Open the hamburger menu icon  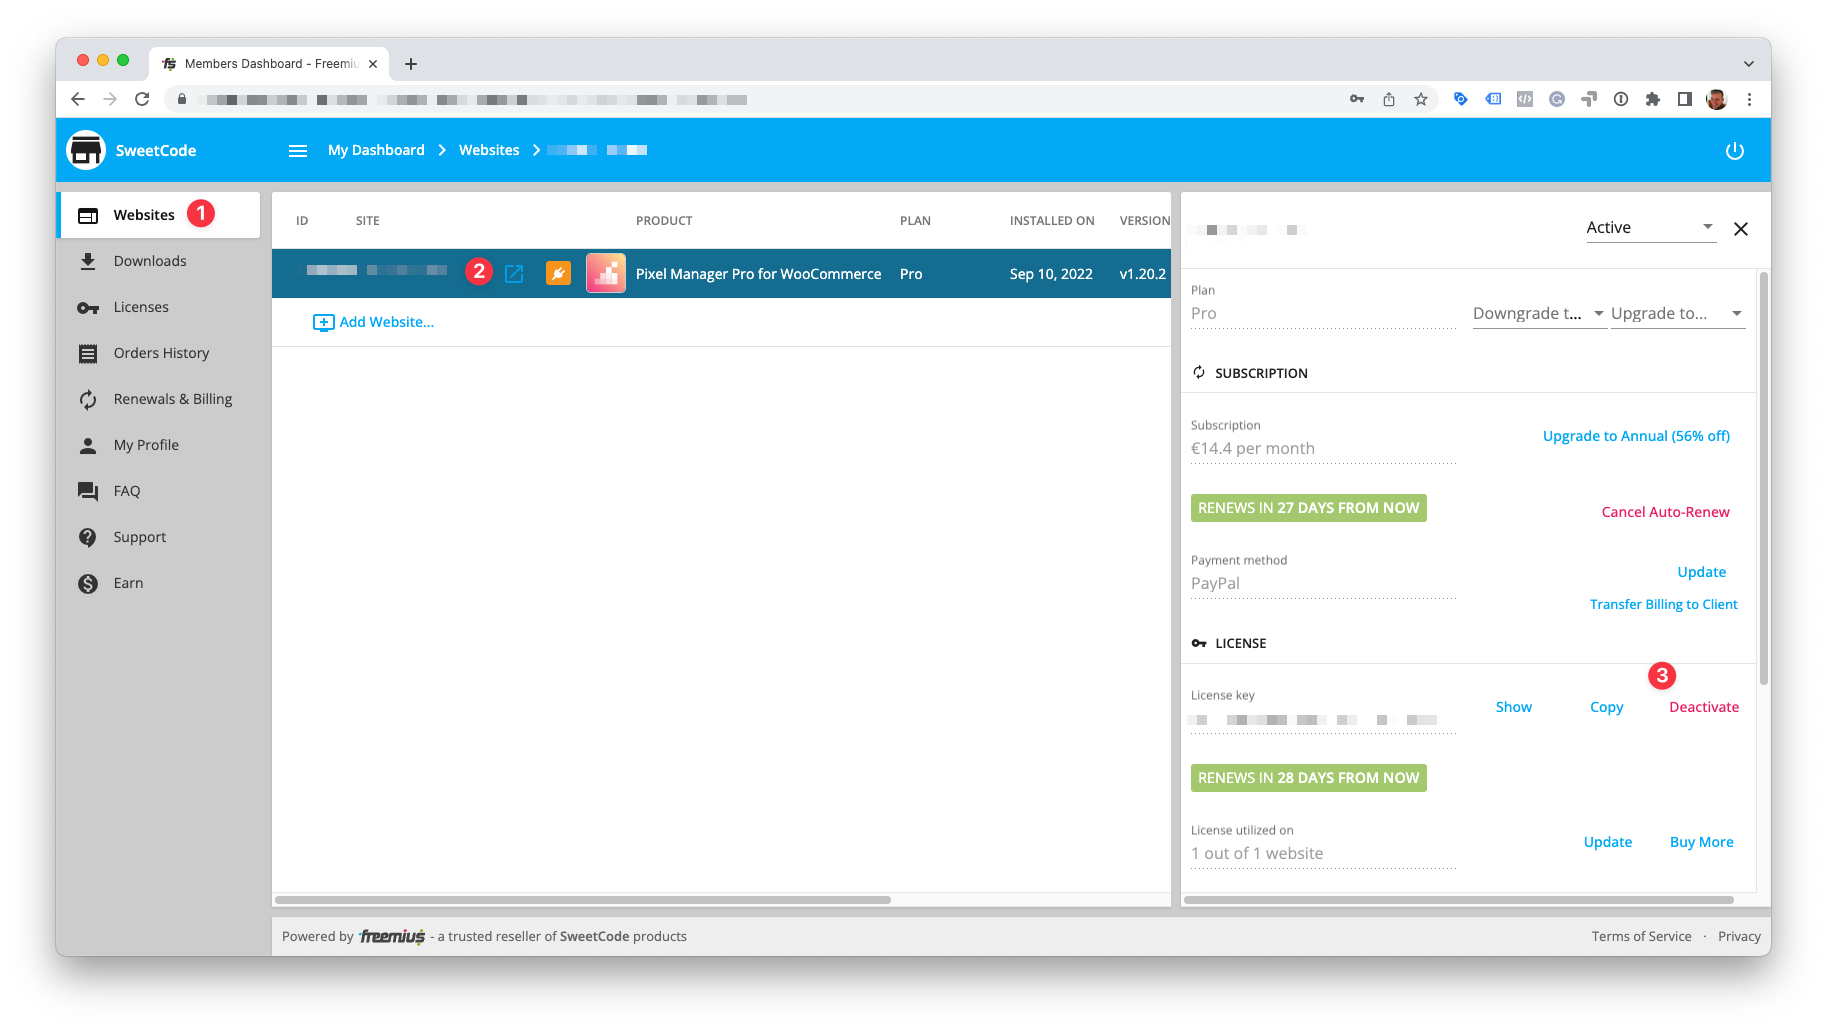[x=298, y=151]
